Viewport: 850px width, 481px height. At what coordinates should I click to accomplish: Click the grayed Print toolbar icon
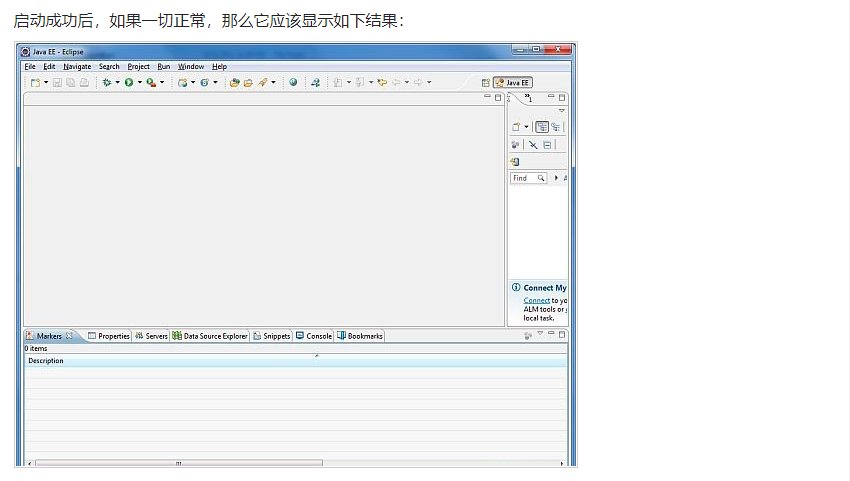pos(84,83)
